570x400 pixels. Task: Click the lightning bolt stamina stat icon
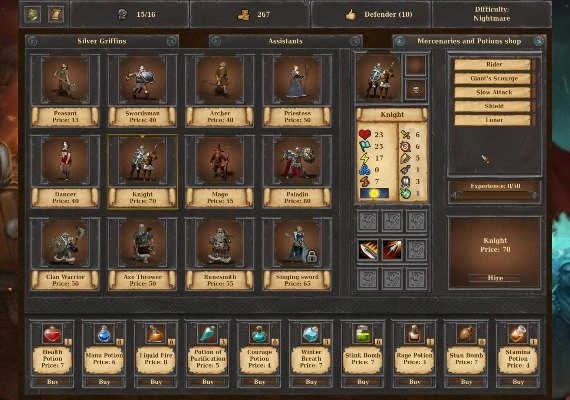click(365, 158)
